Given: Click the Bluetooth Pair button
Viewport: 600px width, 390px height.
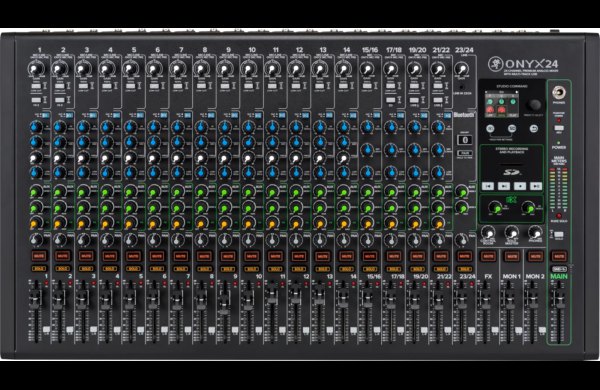Looking at the screenshot, I should click(465, 153).
